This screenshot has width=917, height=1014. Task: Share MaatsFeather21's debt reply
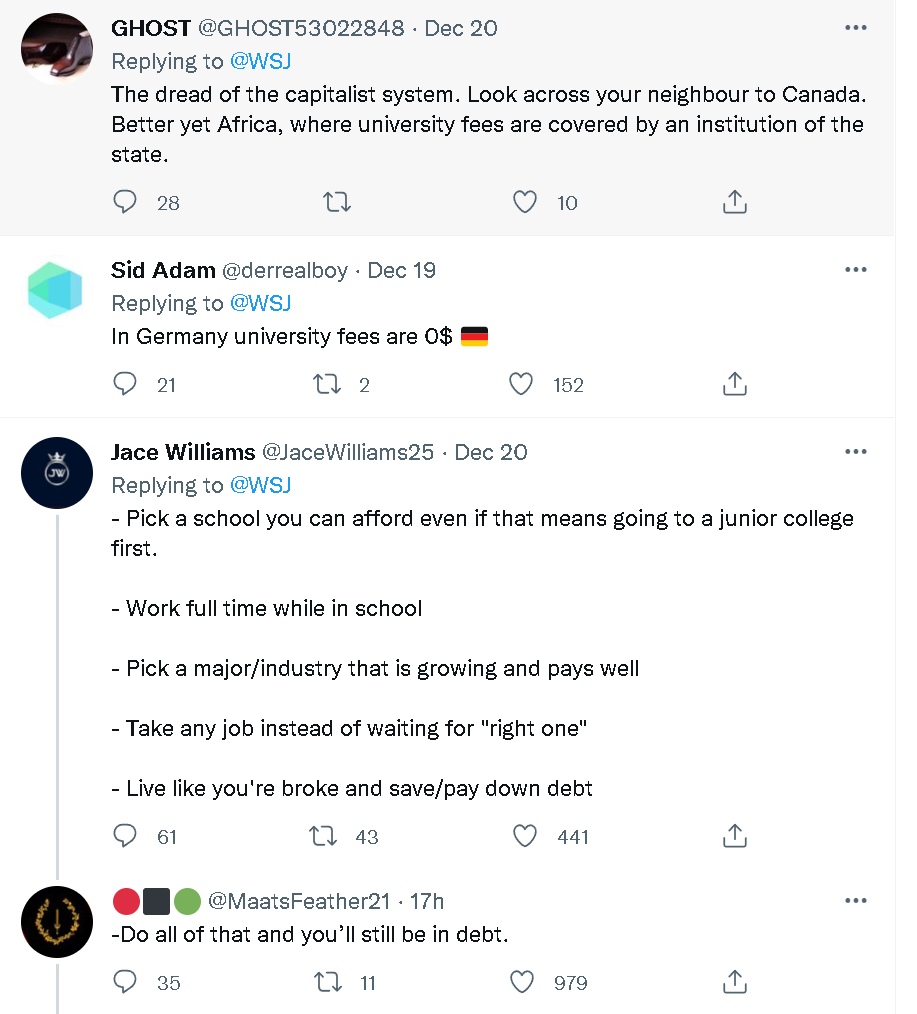click(x=734, y=983)
